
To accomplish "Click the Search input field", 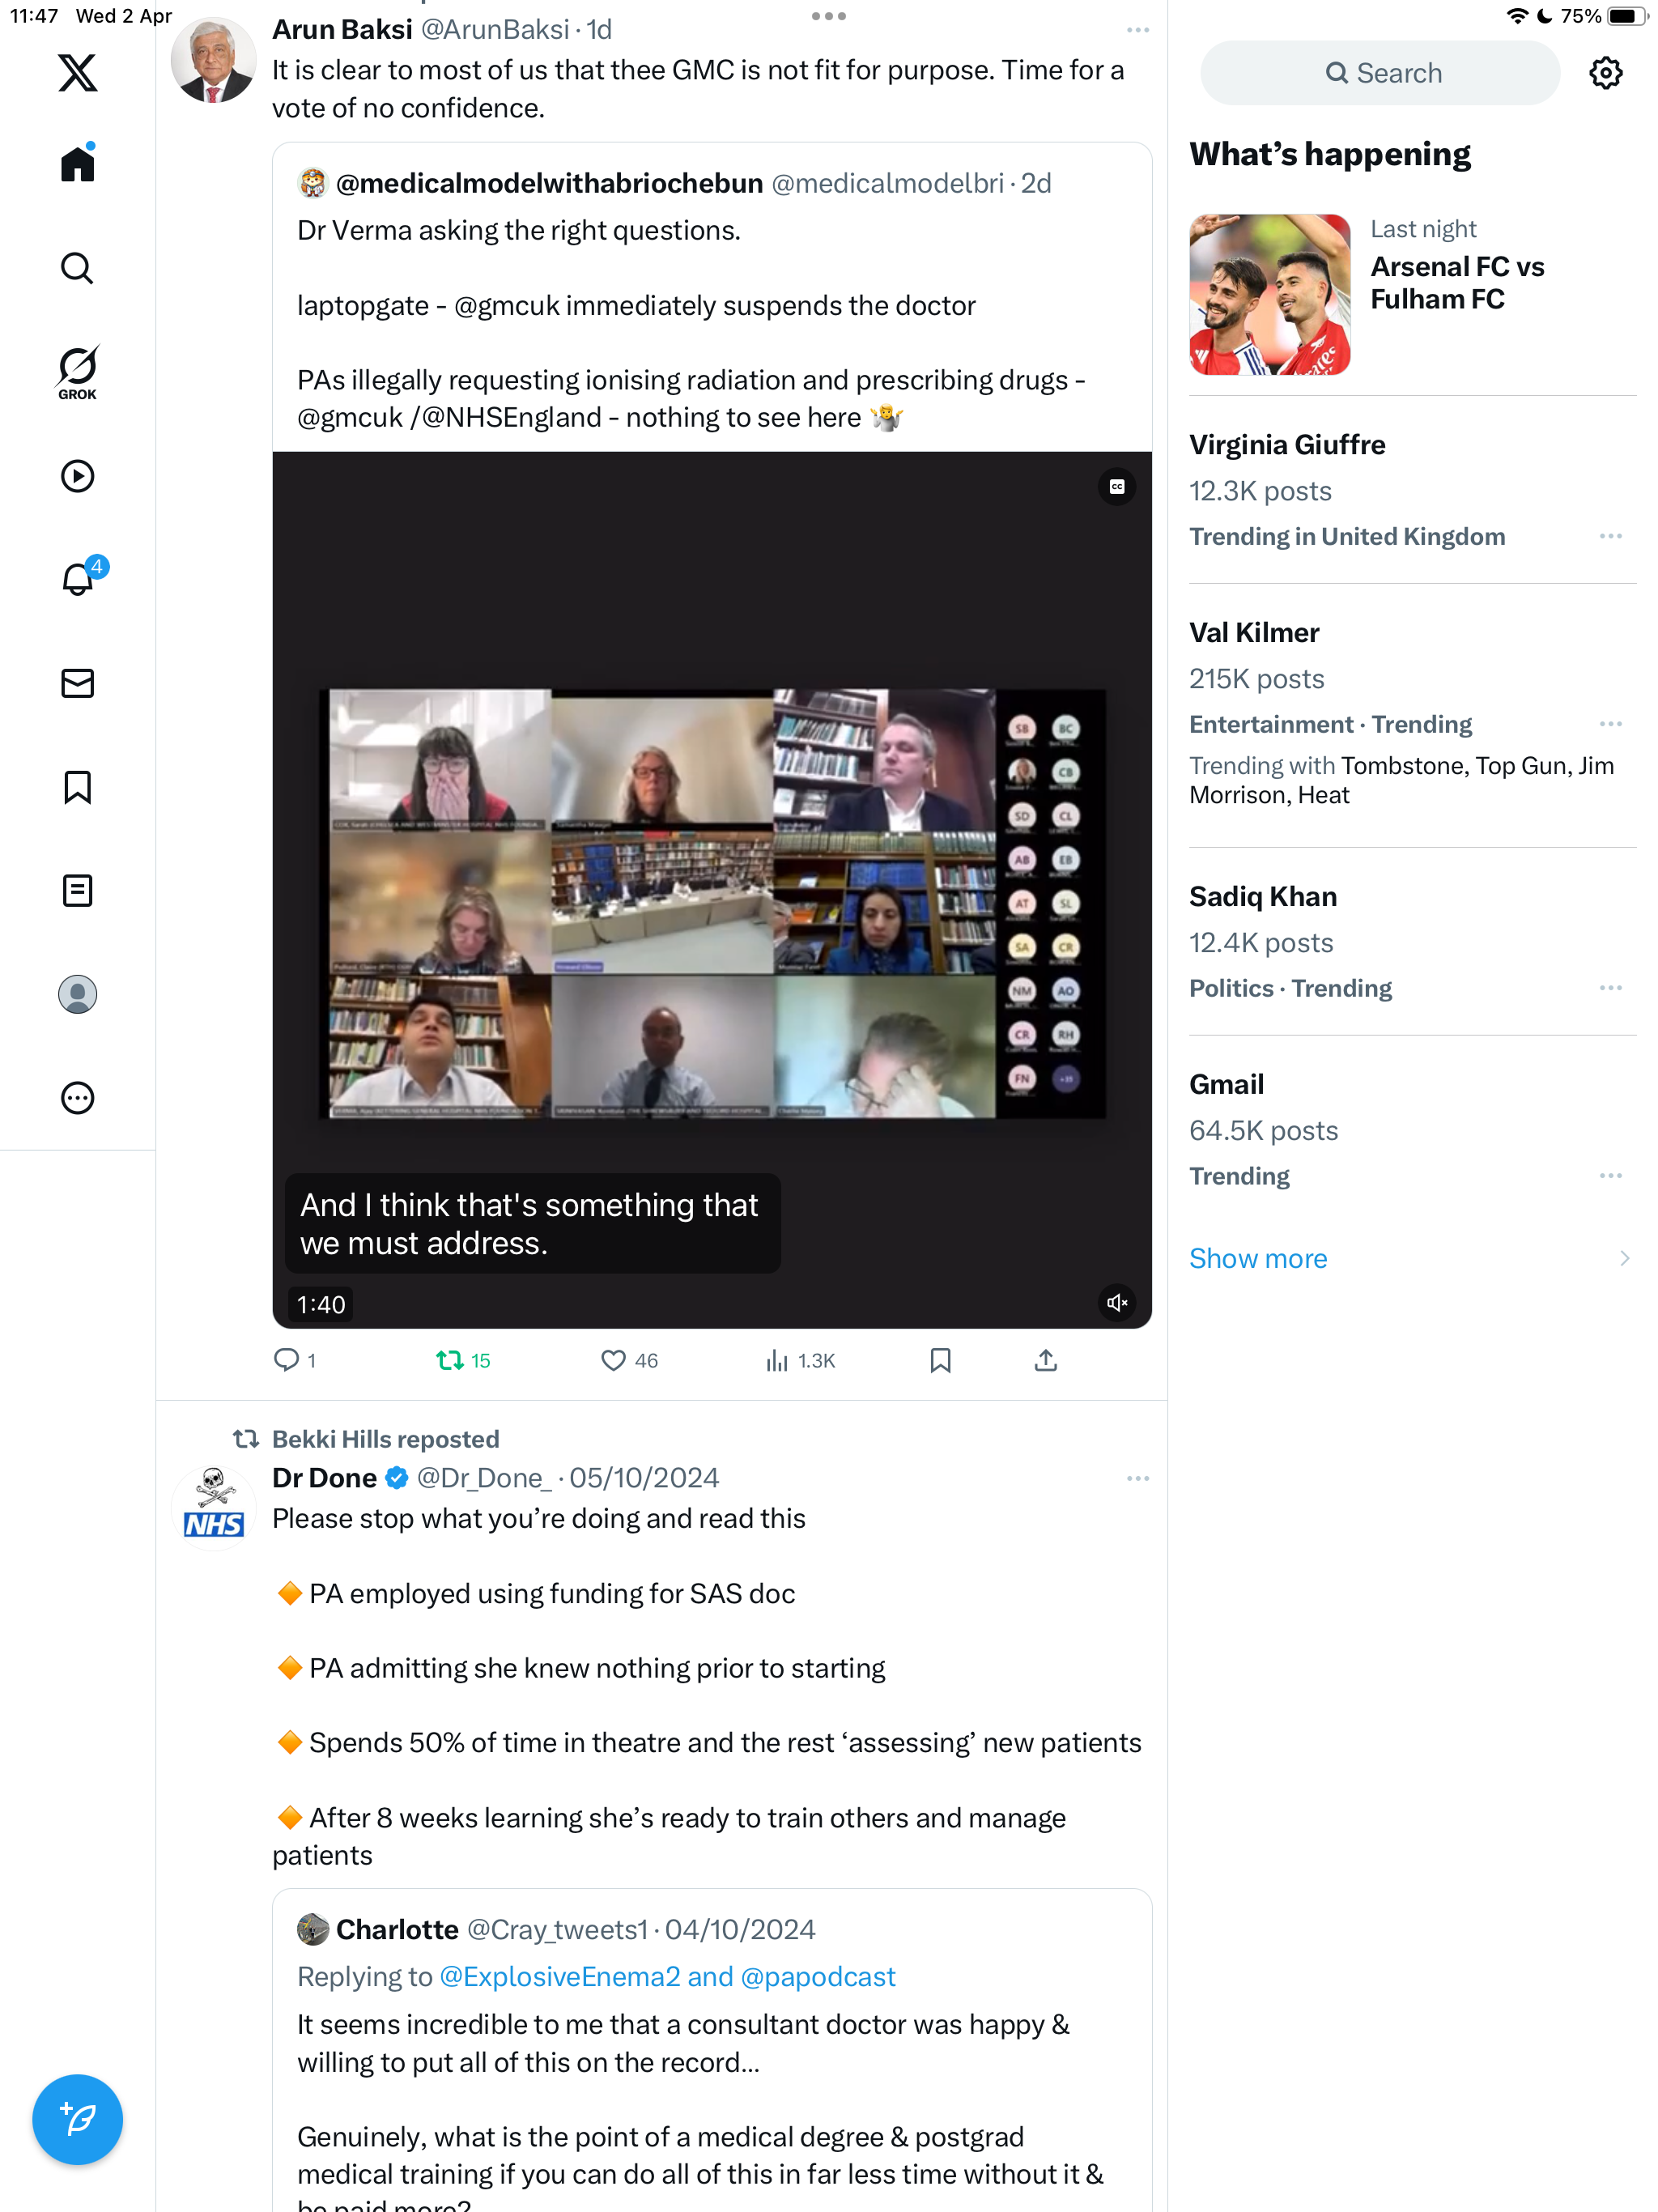I will coord(1380,73).
